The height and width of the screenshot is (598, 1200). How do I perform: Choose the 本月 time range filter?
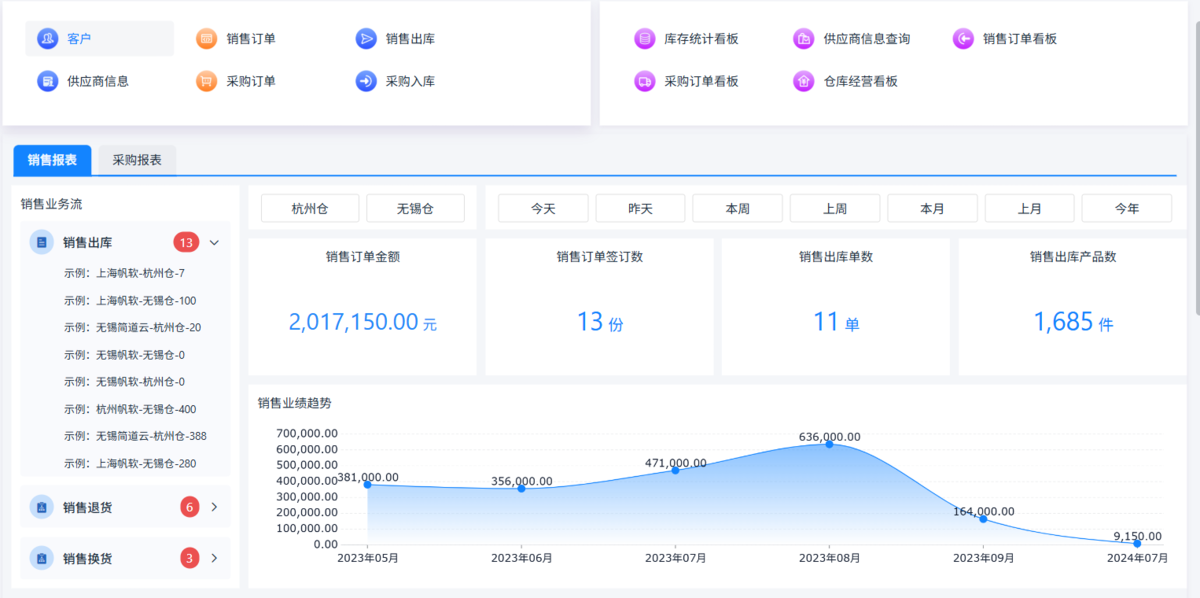point(932,208)
